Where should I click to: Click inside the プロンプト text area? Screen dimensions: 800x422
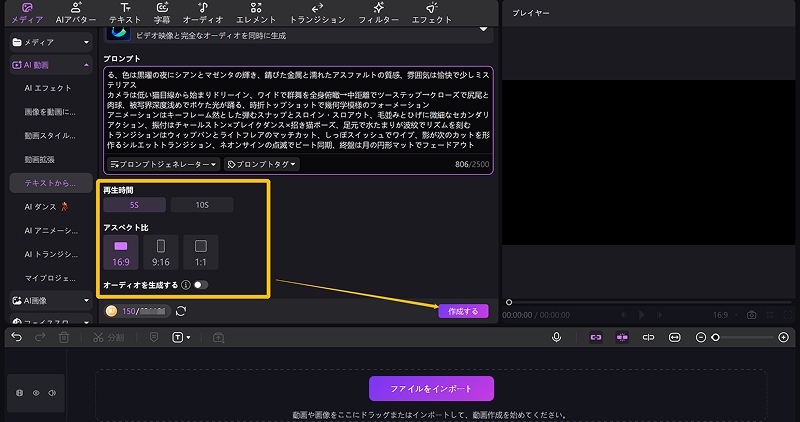pyautogui.click(x=298, y=110)
